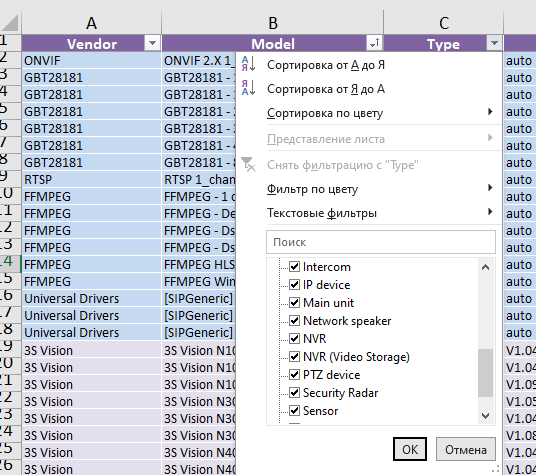
Task: Click the RTSP vendor cell
Action: tap(91, 179)
